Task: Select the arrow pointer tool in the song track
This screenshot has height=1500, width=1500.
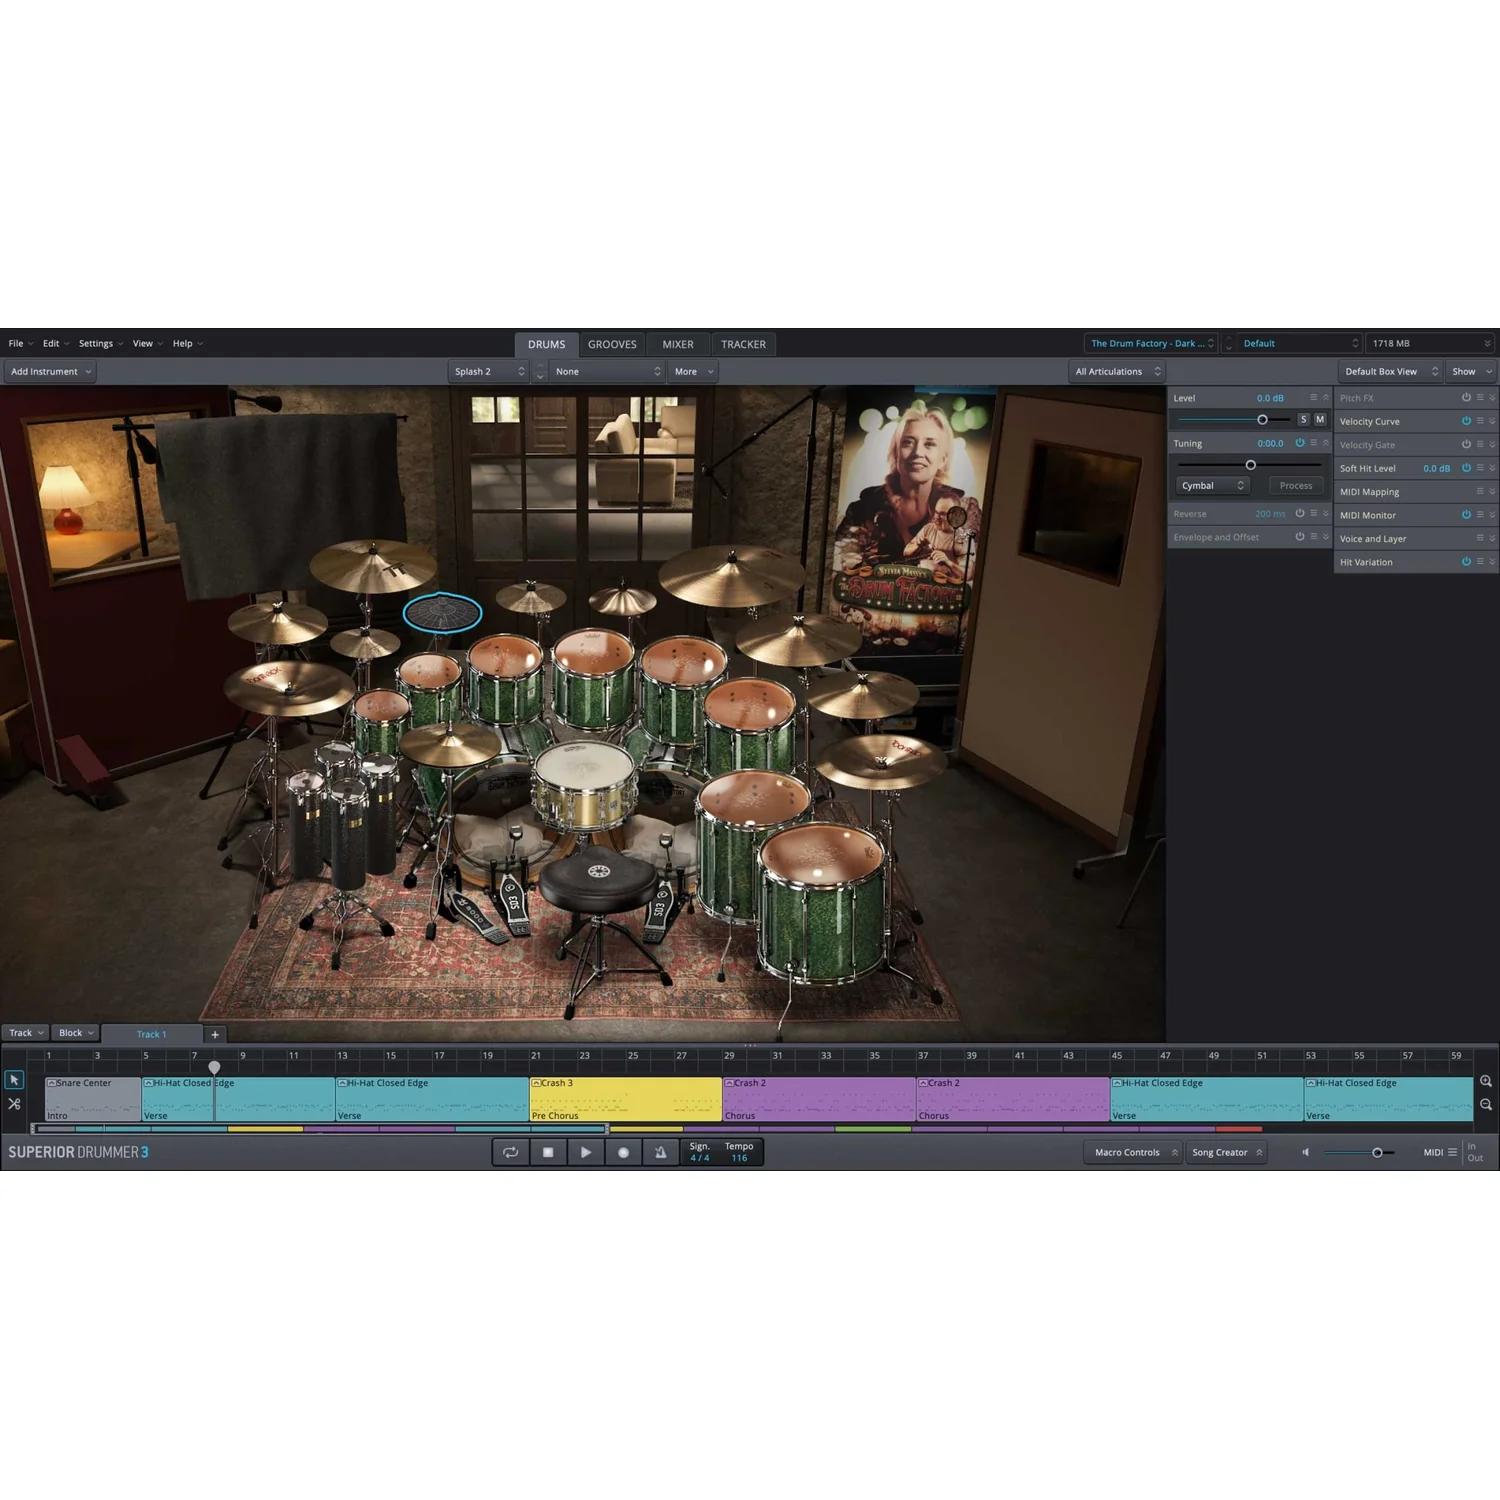Action: [14, 1080]
